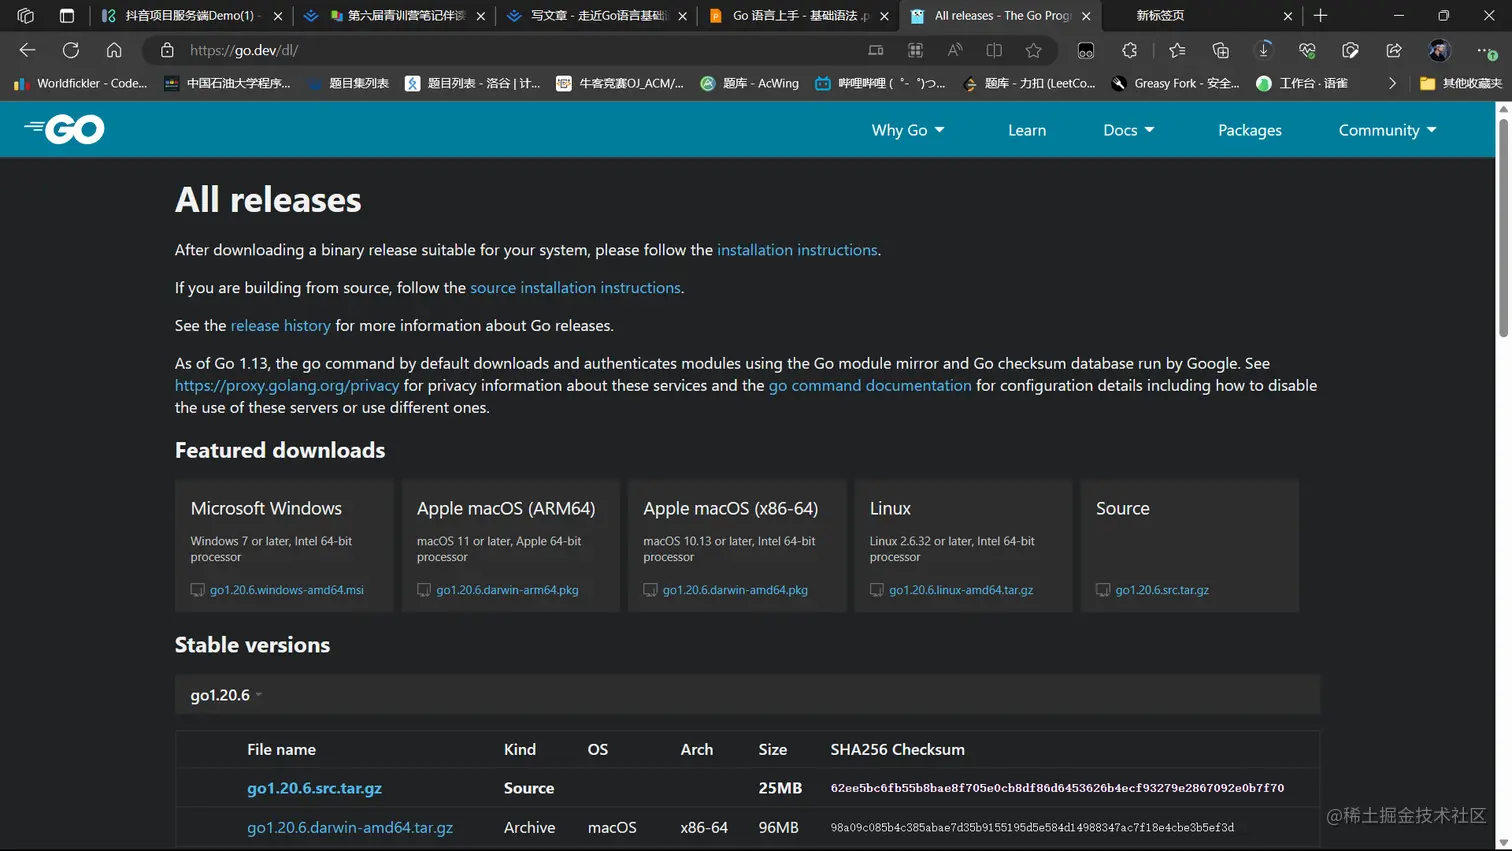This screenshot has width=1512, height=851.
Task: View site security lock info
Action: 167,50
